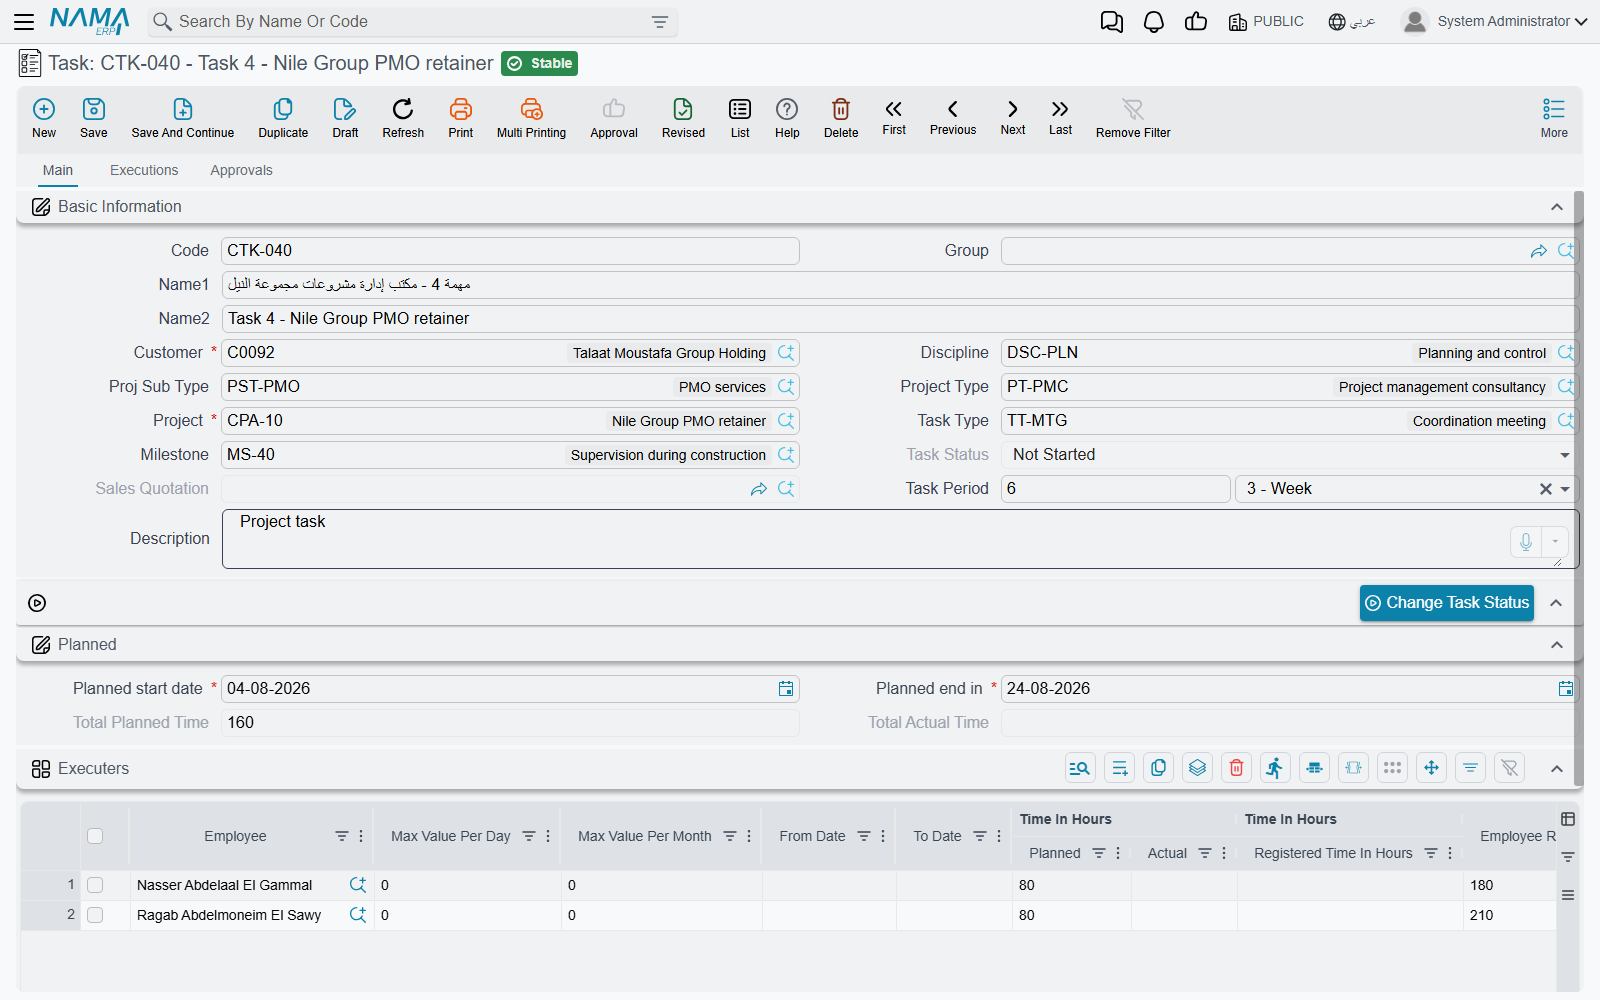Click the Remove Filter icon
The height and width of the screenshot is (1000, 1600).
[x=1133, y=118]
